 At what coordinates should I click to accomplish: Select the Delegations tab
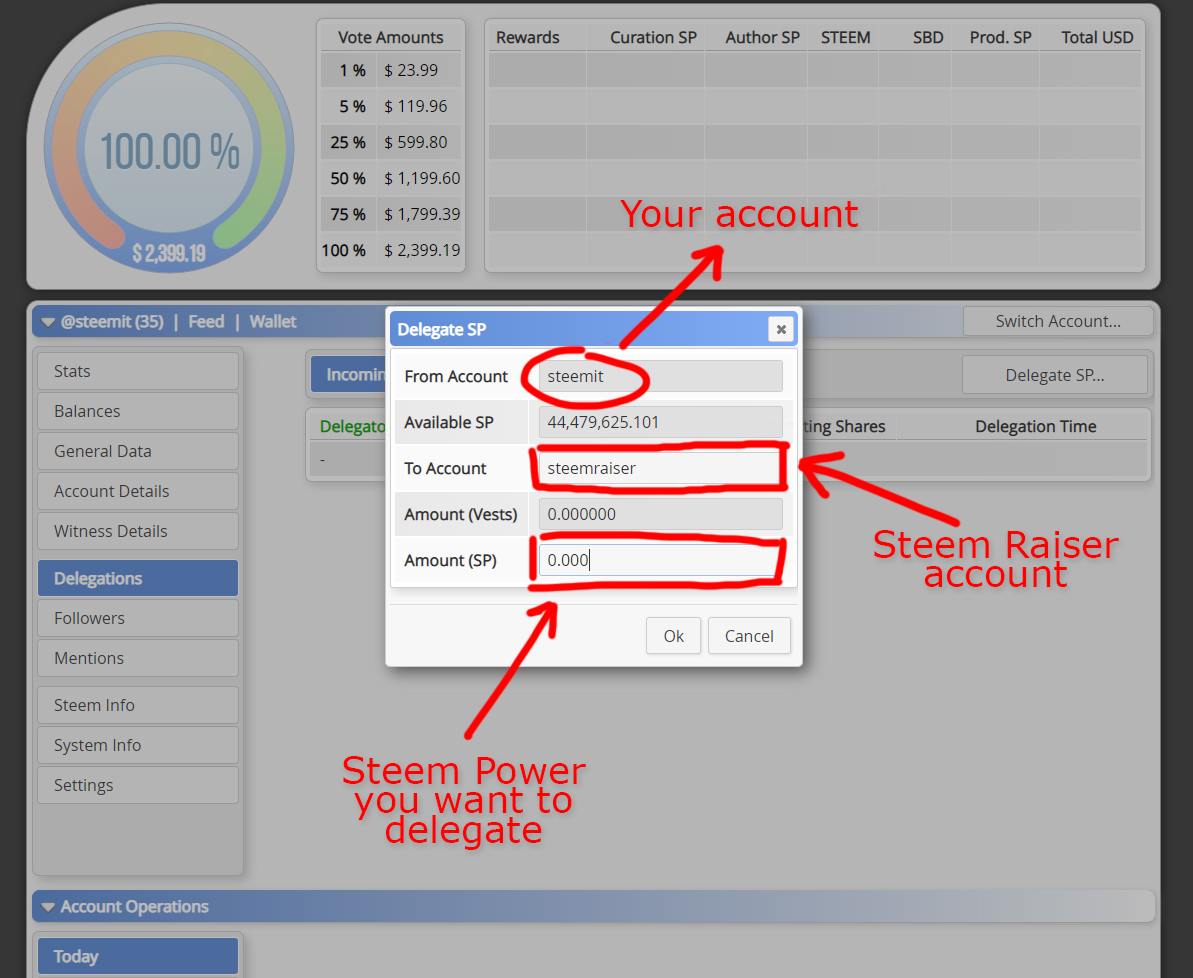click(x=138, y=578)
